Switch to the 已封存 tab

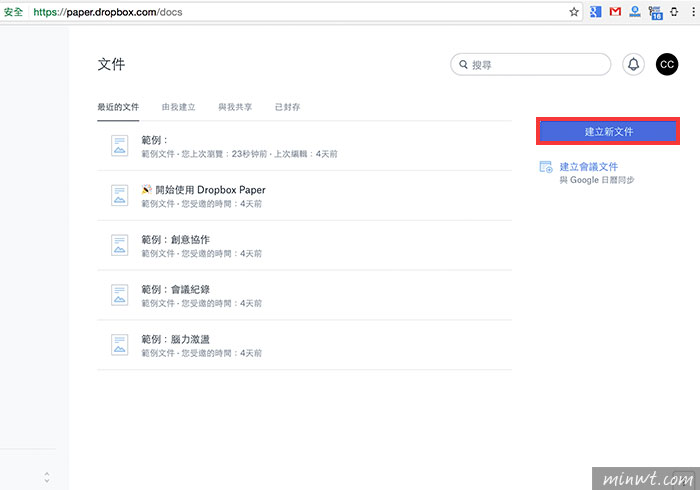[x=288, y=107]
